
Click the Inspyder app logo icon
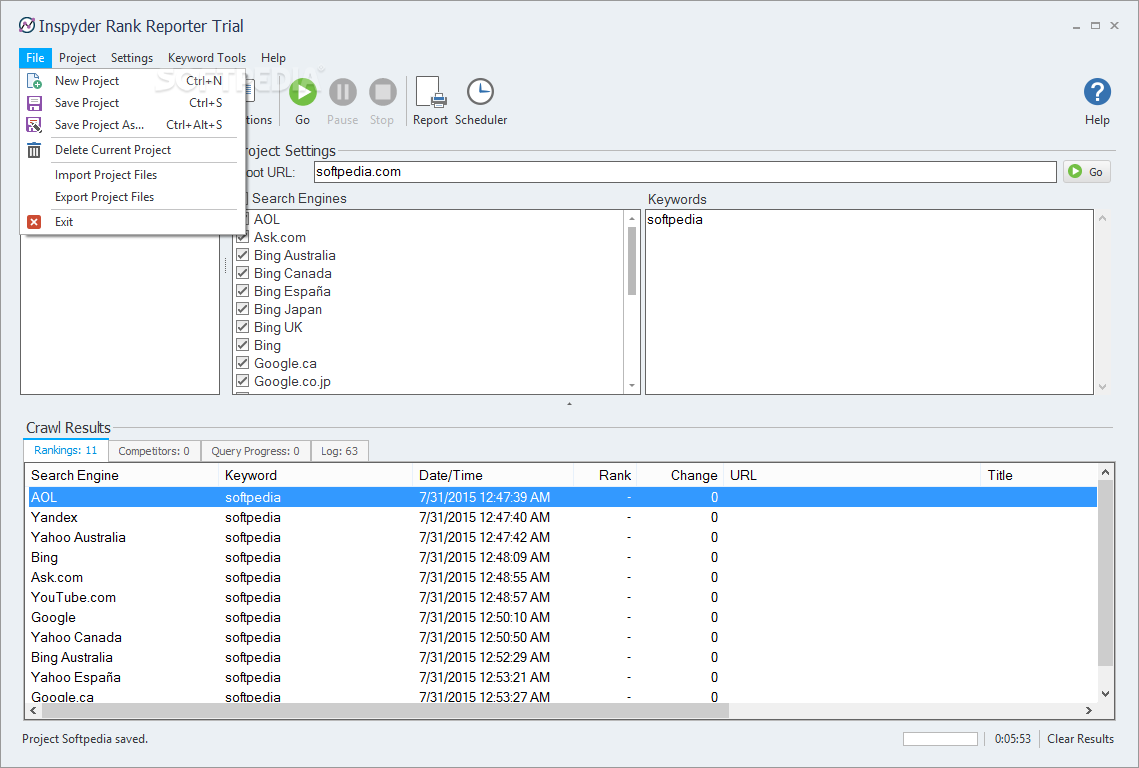pyautogui.click(x=27, y=25)
